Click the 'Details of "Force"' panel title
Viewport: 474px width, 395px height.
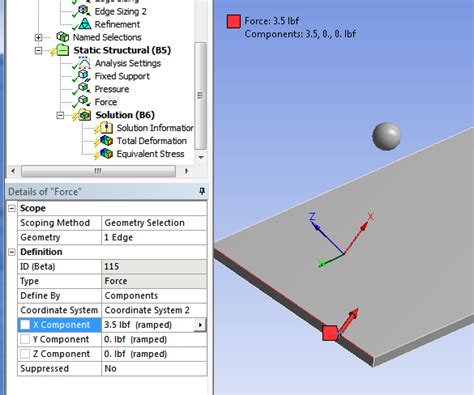(45, 192)
